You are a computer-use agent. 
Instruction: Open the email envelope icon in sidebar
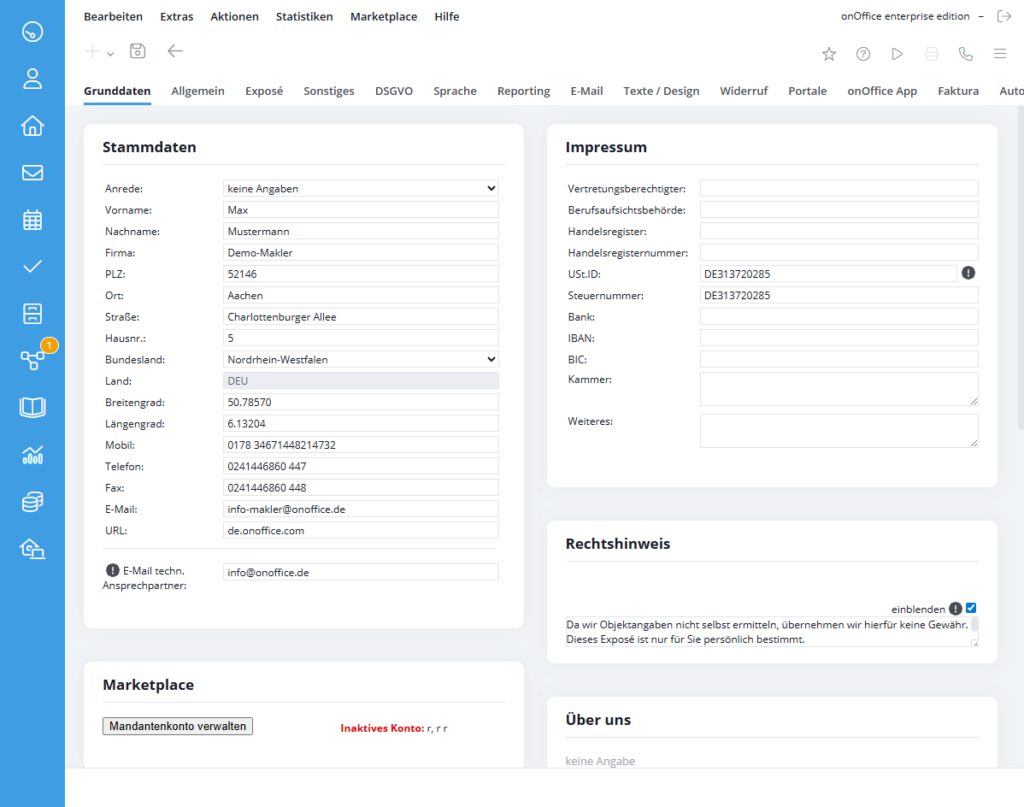point(32,173)
